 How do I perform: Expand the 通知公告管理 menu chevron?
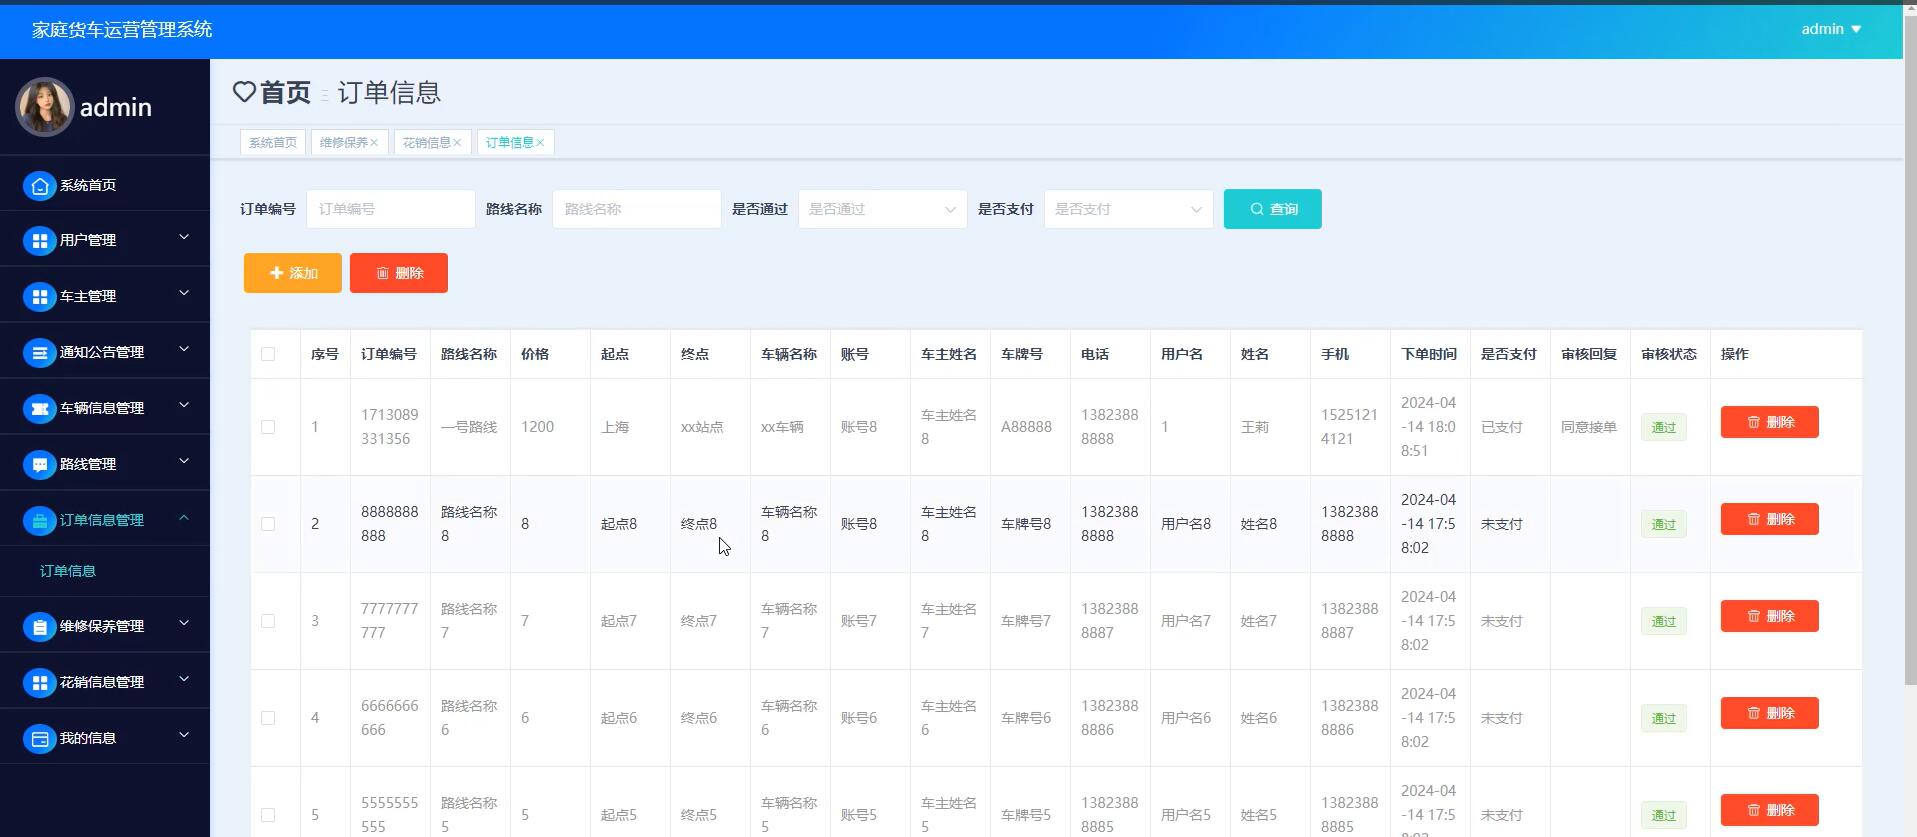(x=184, y=349)
